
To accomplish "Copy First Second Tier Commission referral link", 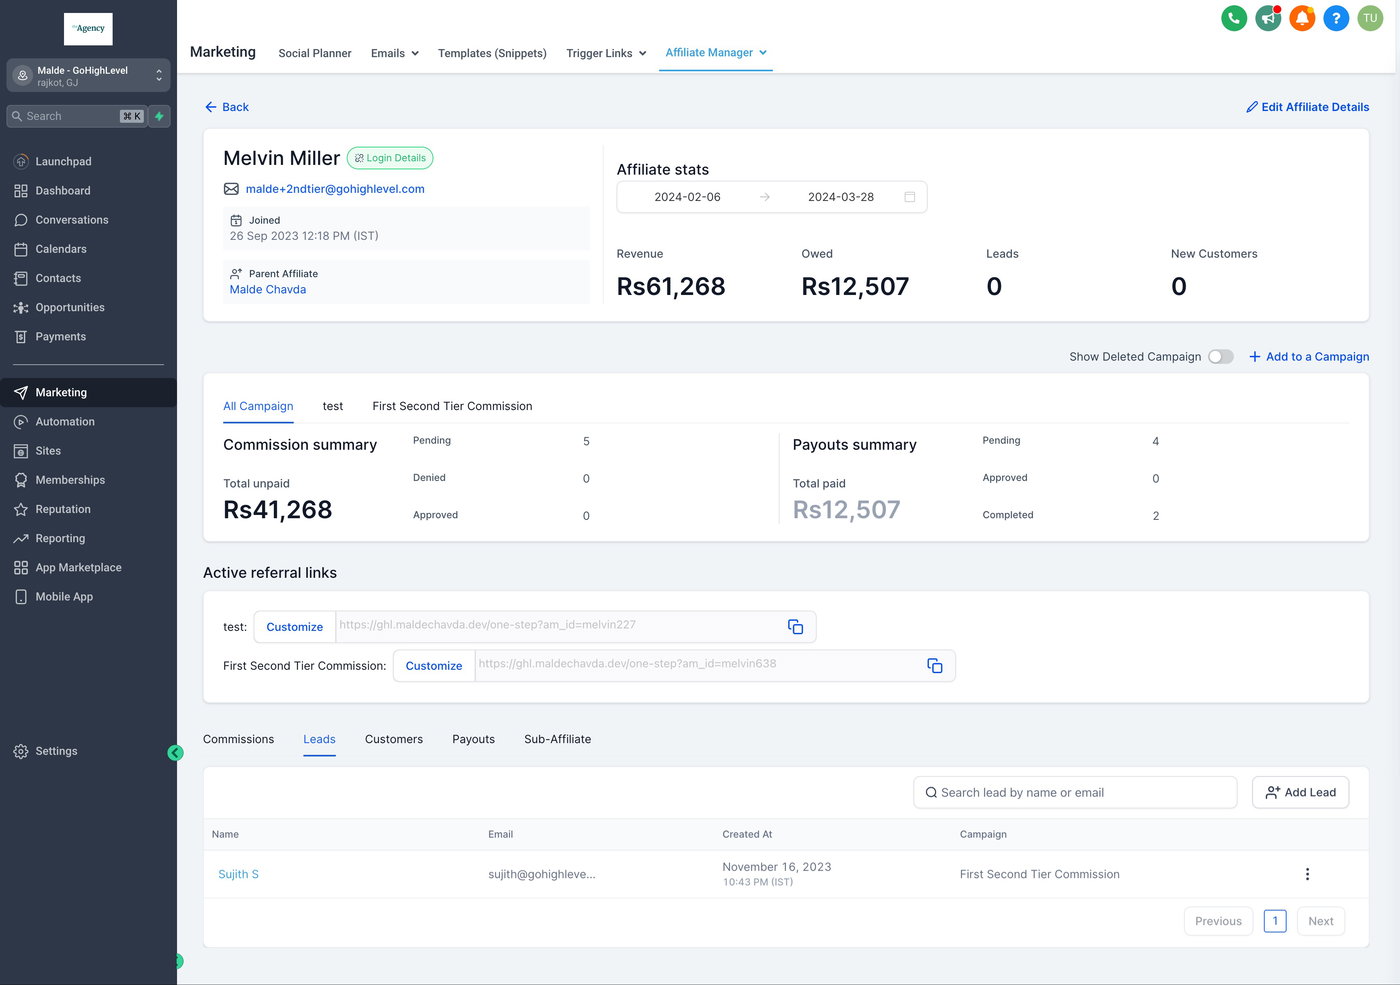I will point(934,666).
